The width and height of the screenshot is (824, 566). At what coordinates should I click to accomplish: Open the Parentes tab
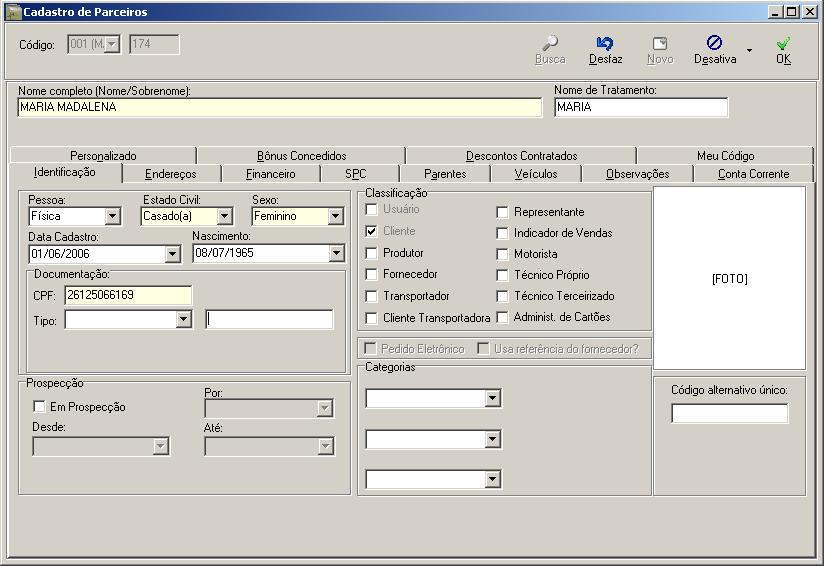click(x=445, y=174)
